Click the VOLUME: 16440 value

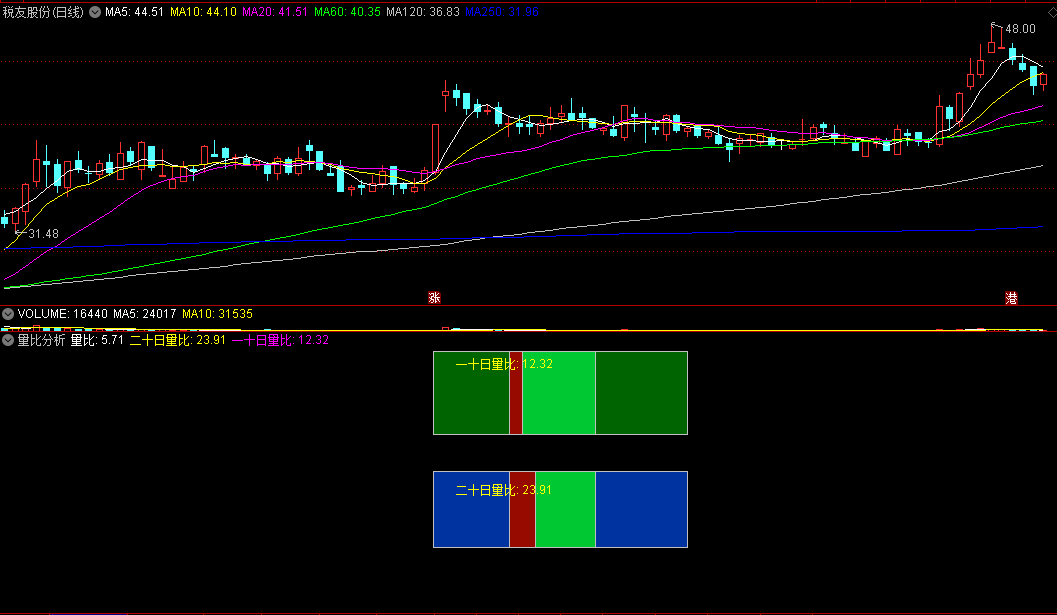click(x=63, y=314)
